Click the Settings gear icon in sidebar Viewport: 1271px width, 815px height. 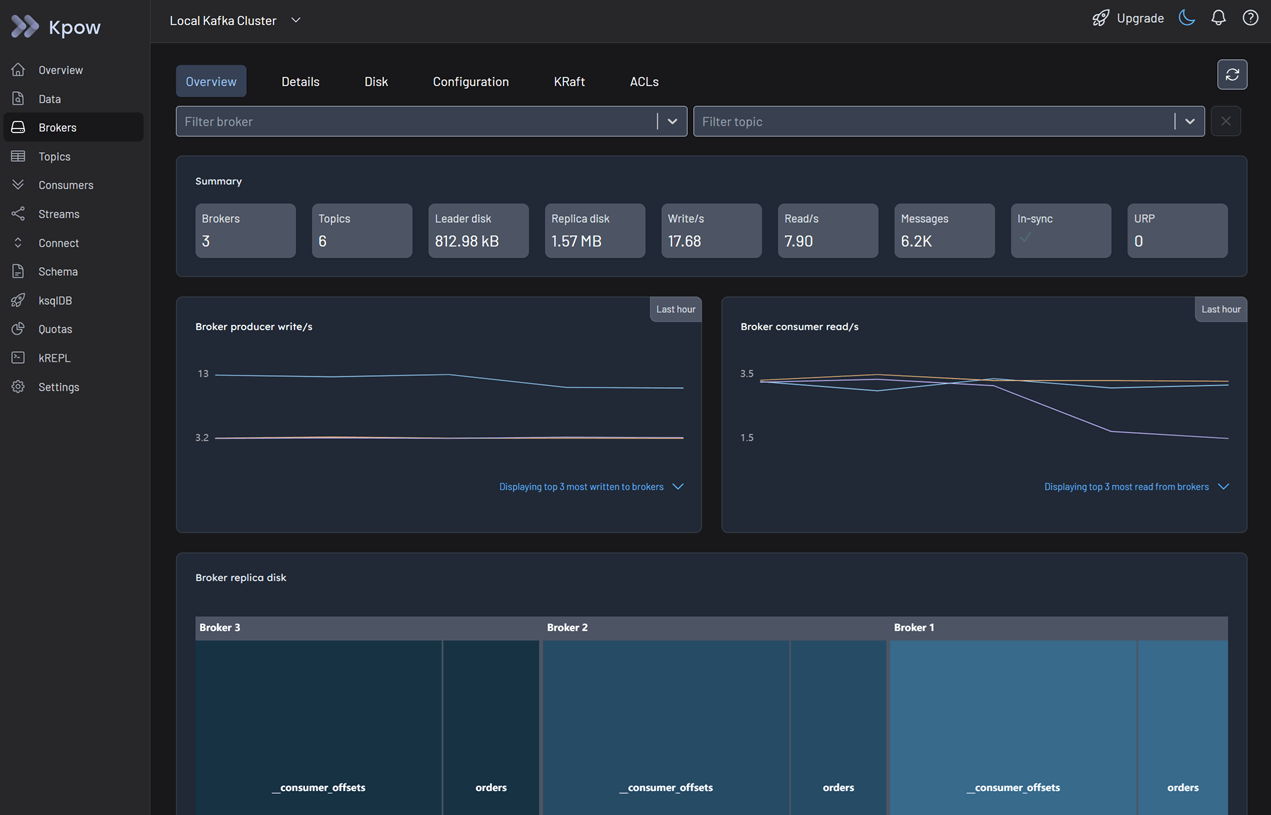pos(18,387)
